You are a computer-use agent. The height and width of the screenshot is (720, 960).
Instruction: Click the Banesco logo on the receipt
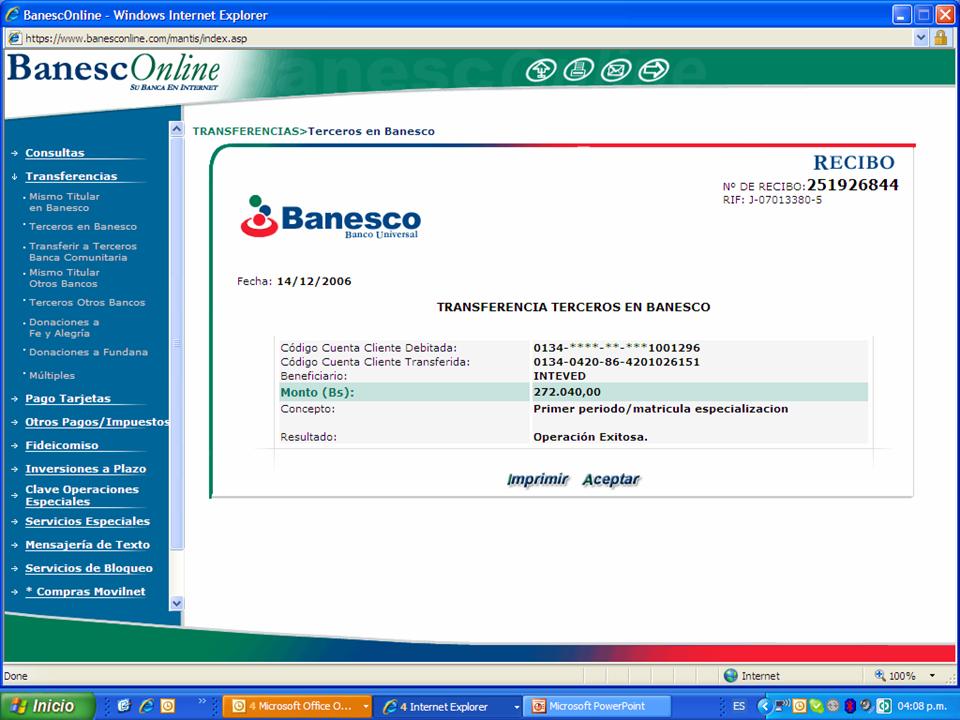(x=331, y=217)
